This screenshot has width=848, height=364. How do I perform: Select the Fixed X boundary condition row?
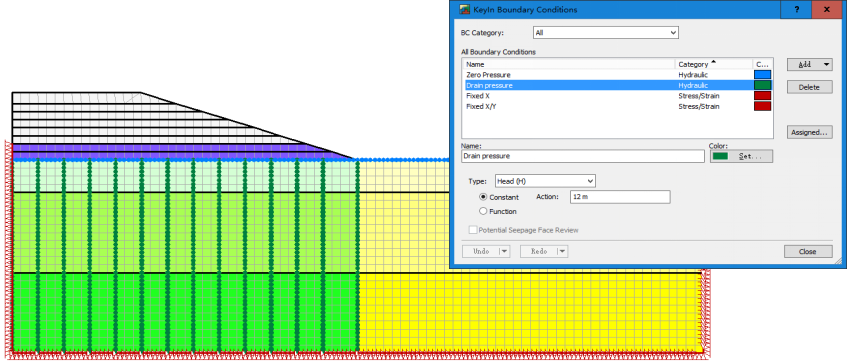(x=617, y=96)
